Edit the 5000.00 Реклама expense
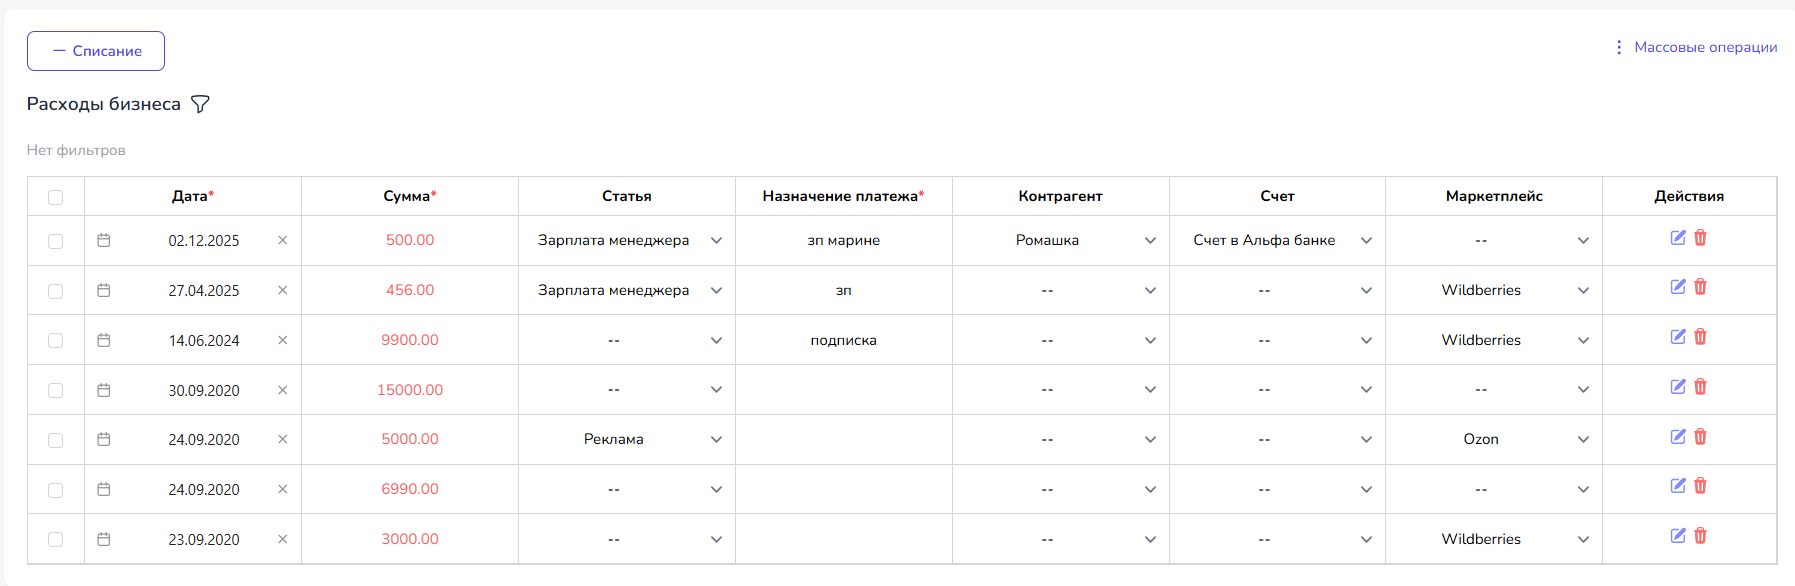Image resolution: width=1795 pixels, height=586 pixels. pyautogui.click(x=1678, y=437)
